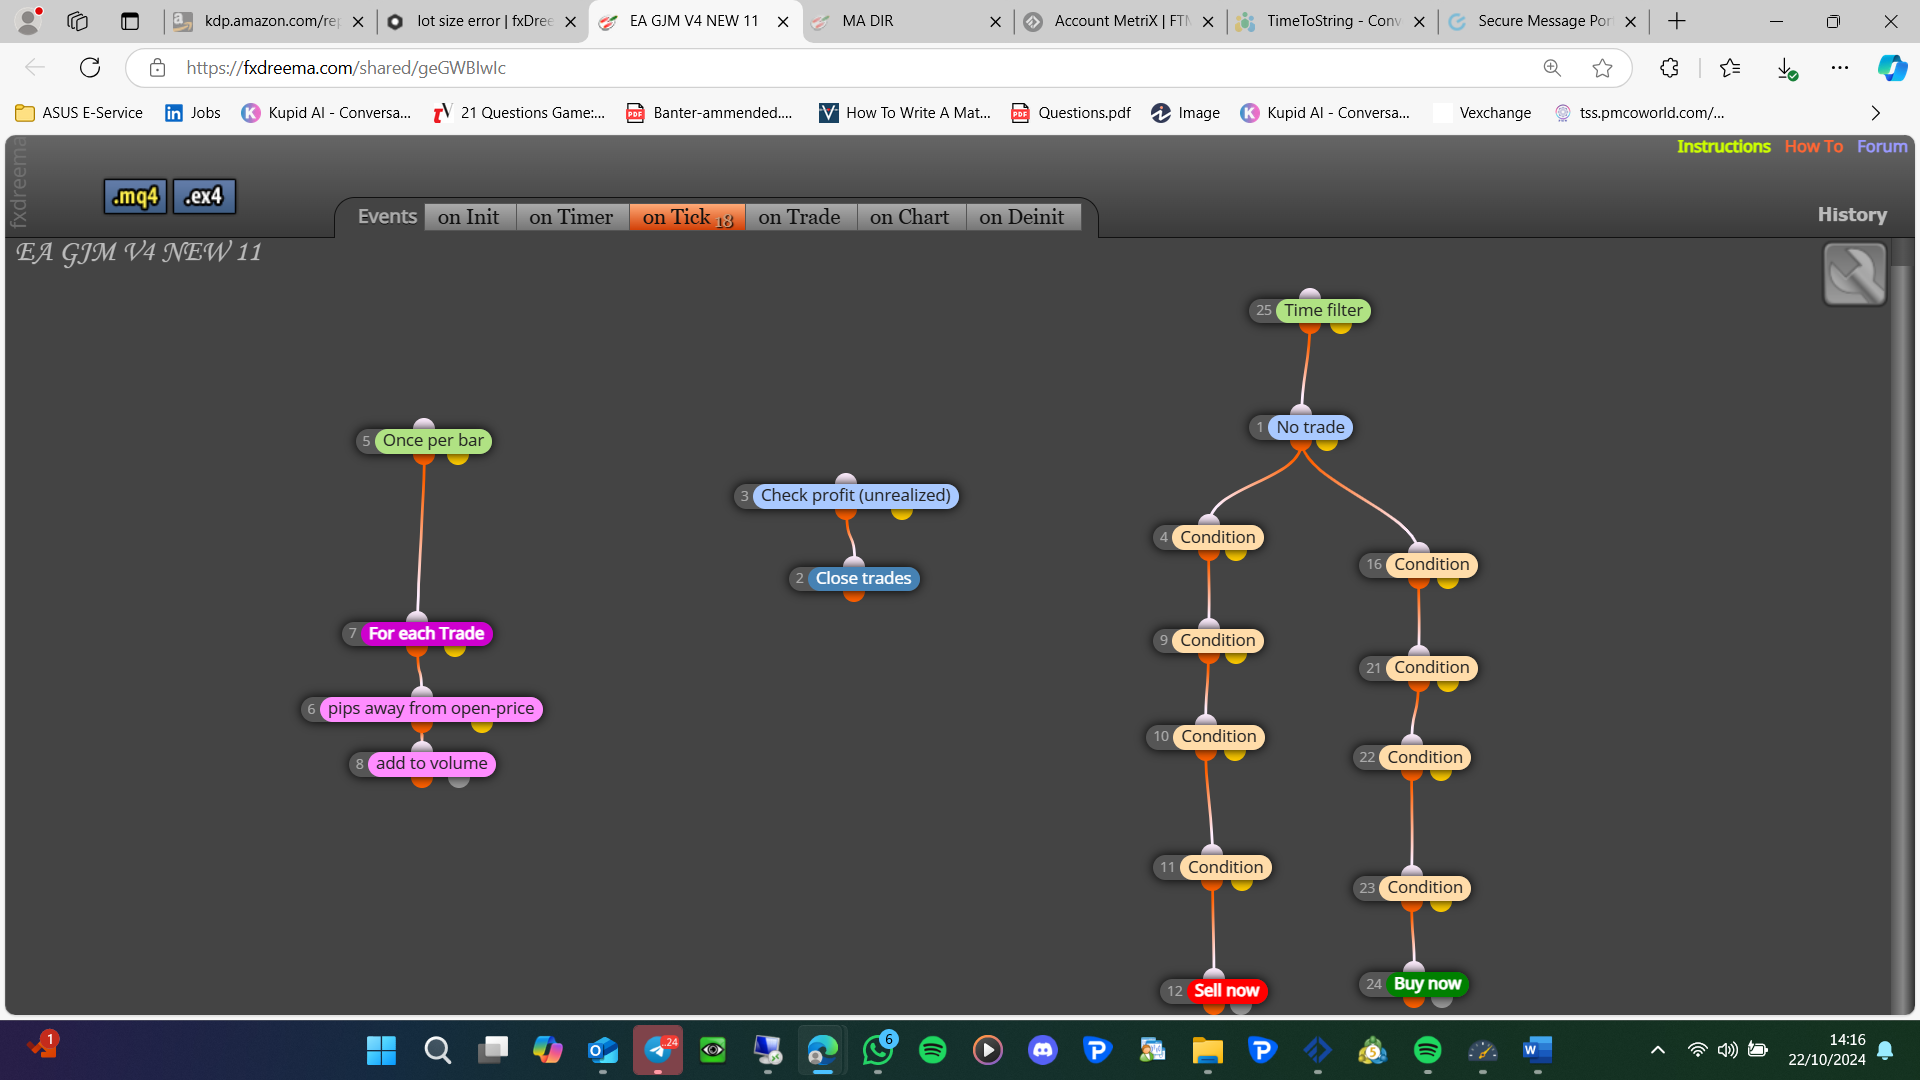
Task: Open the browser downloads icon
Action: pyautogui.click(x=1786, y=68)
